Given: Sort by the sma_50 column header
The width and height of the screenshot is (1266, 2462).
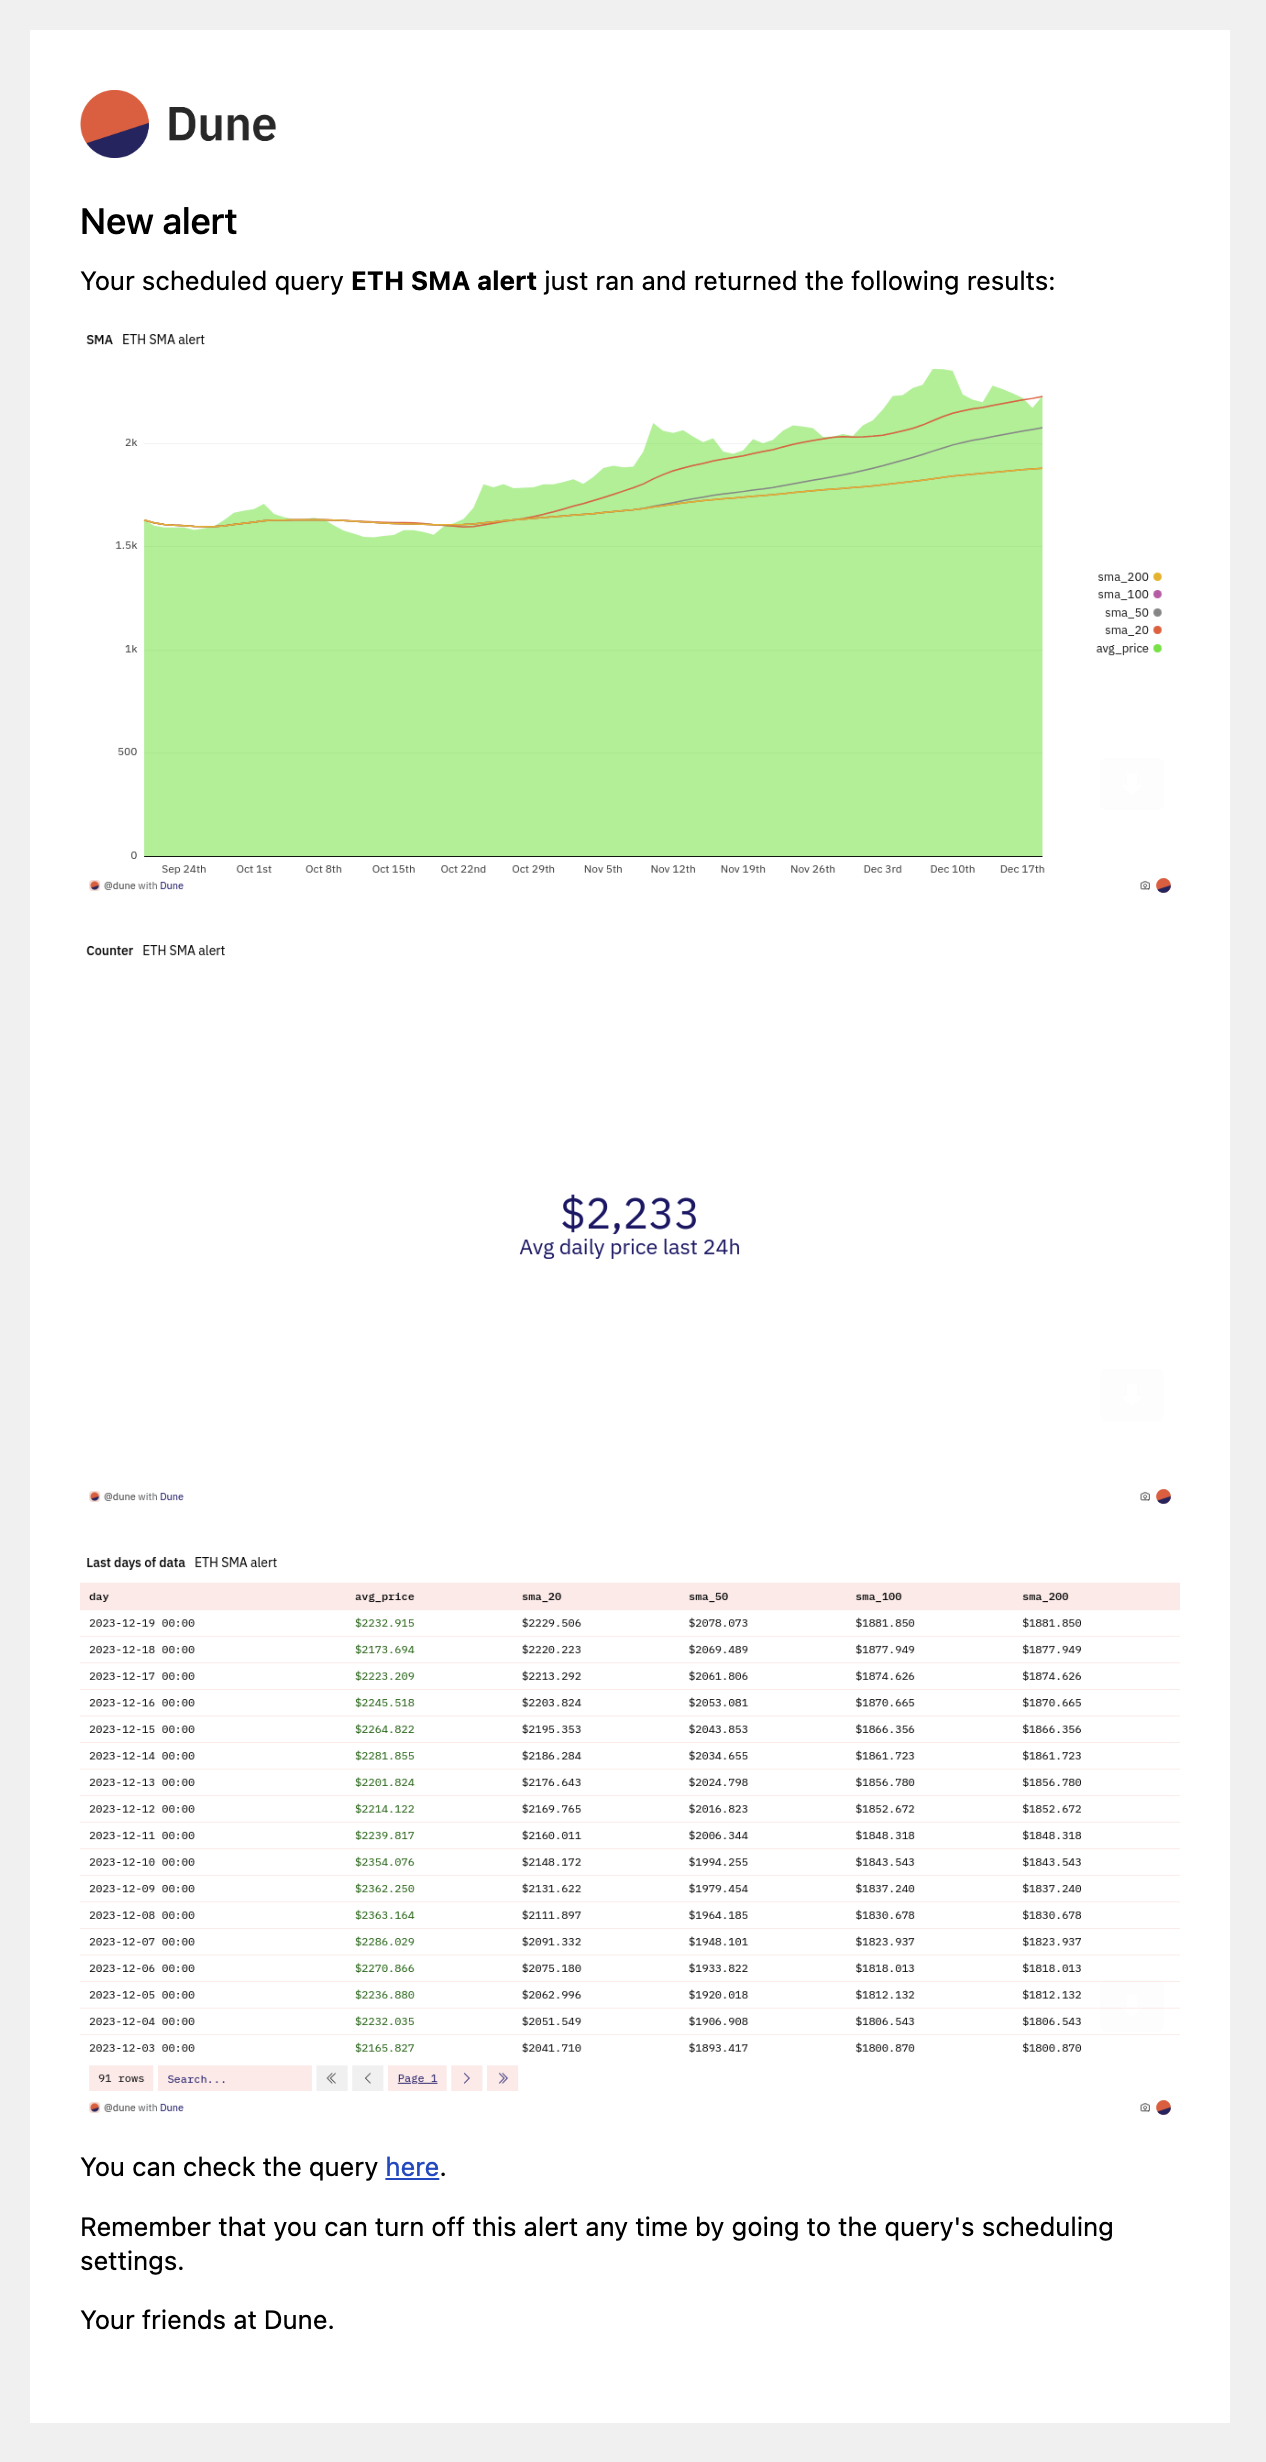Looking at the screenshot, I should pos(708,1597).
